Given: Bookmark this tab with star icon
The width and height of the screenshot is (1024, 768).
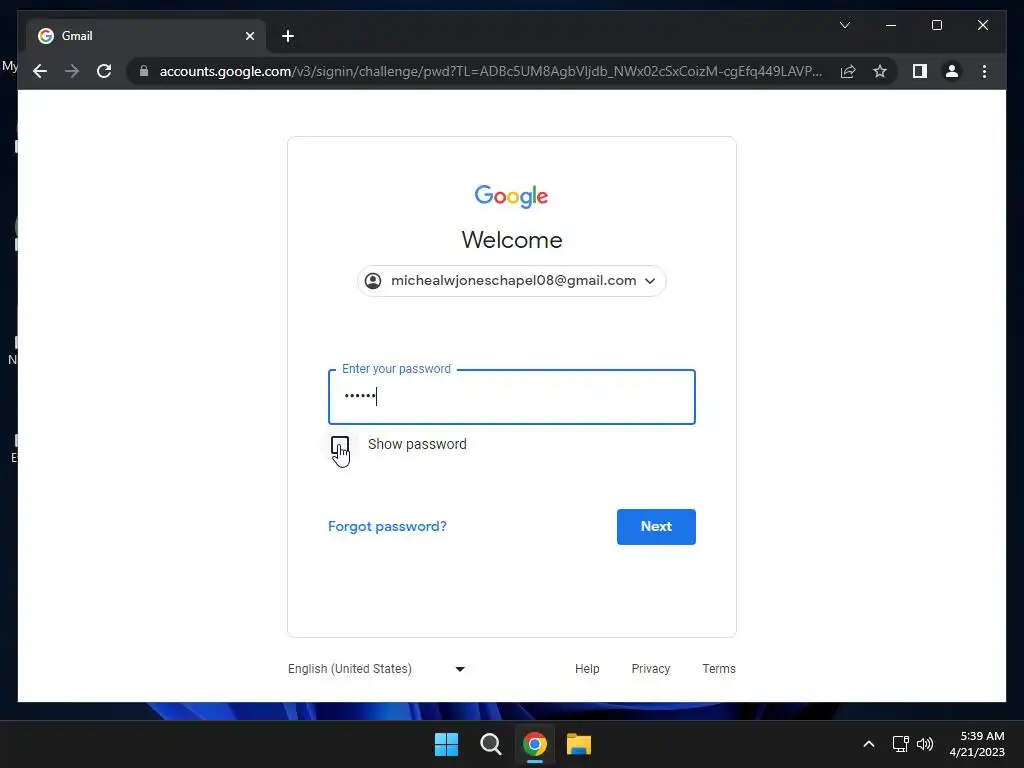Looking at the screenshot, I should (880, 71).
